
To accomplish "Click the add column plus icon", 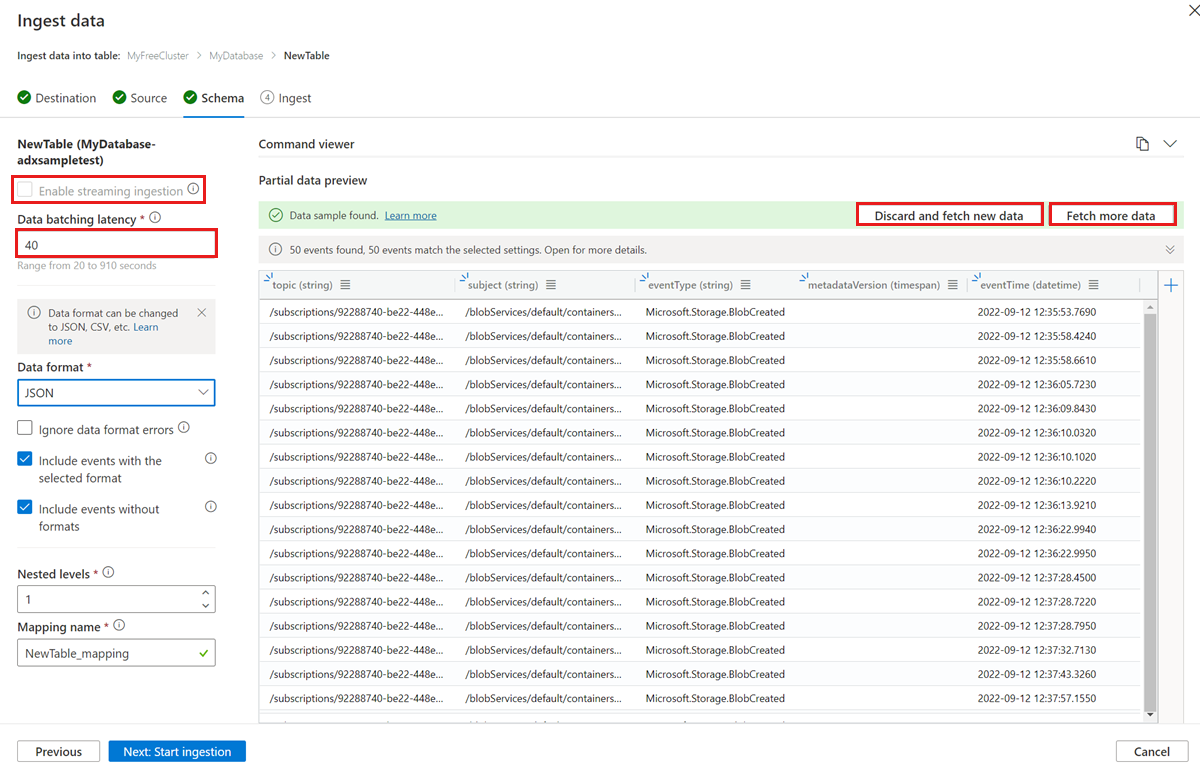I will [1170, 285].
